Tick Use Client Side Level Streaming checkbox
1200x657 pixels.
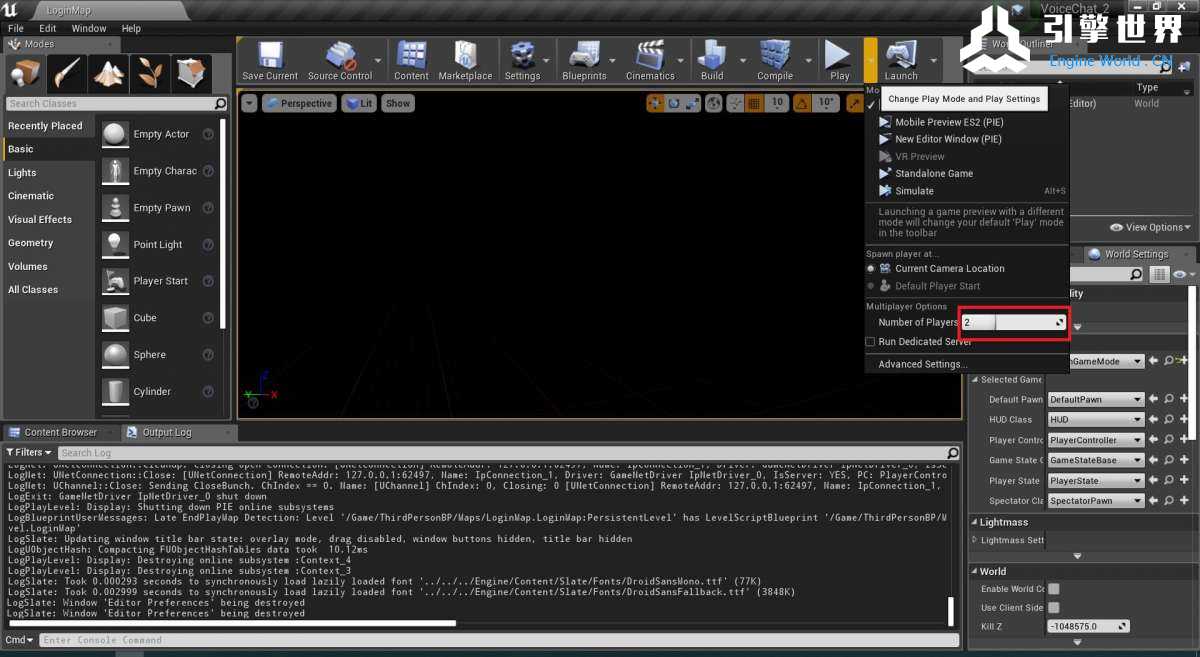coord(1053,608)
